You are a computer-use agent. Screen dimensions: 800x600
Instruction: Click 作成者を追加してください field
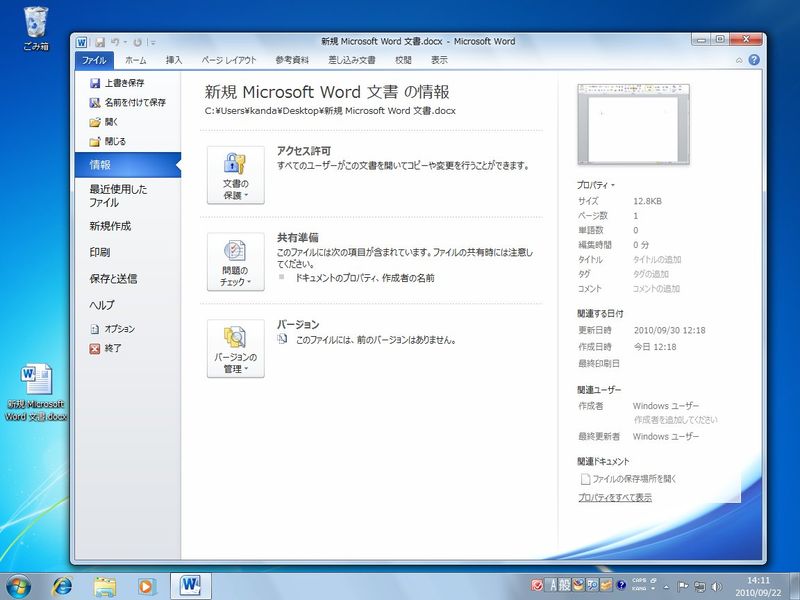(676, 420)
